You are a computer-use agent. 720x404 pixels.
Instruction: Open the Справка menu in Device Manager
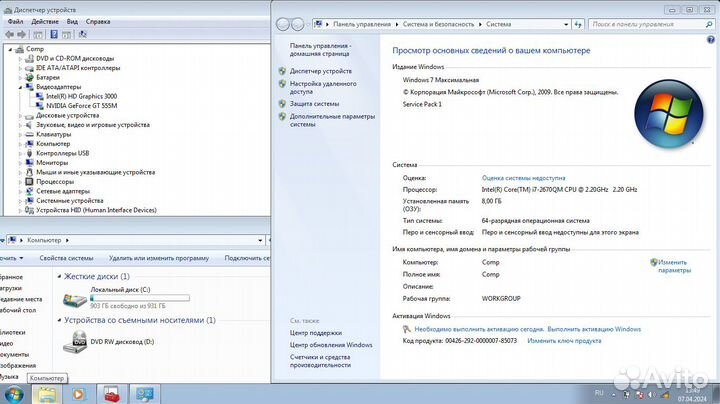pos(98,22)
